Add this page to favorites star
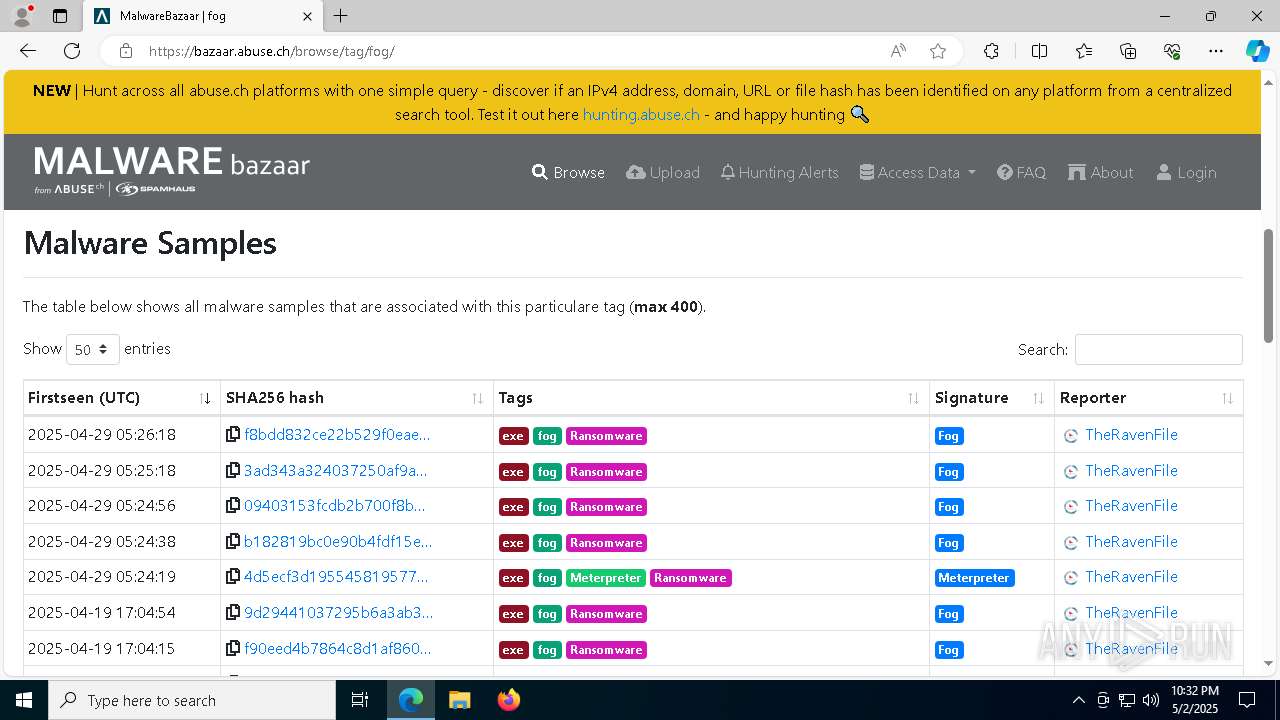 [938, 51]
